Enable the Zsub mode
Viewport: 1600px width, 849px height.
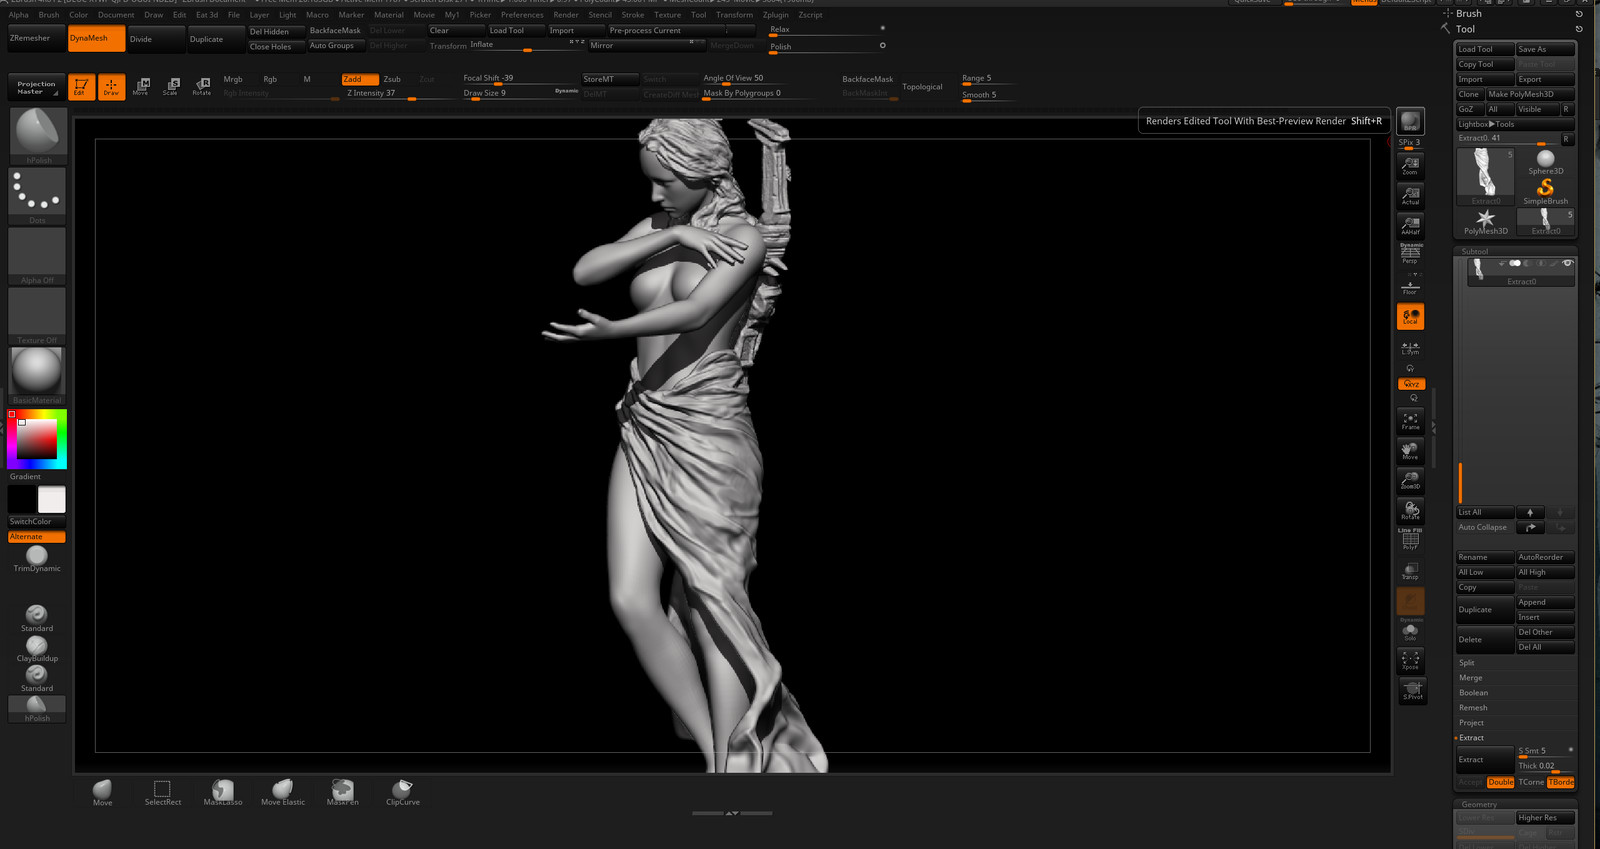tap(392, 79)
